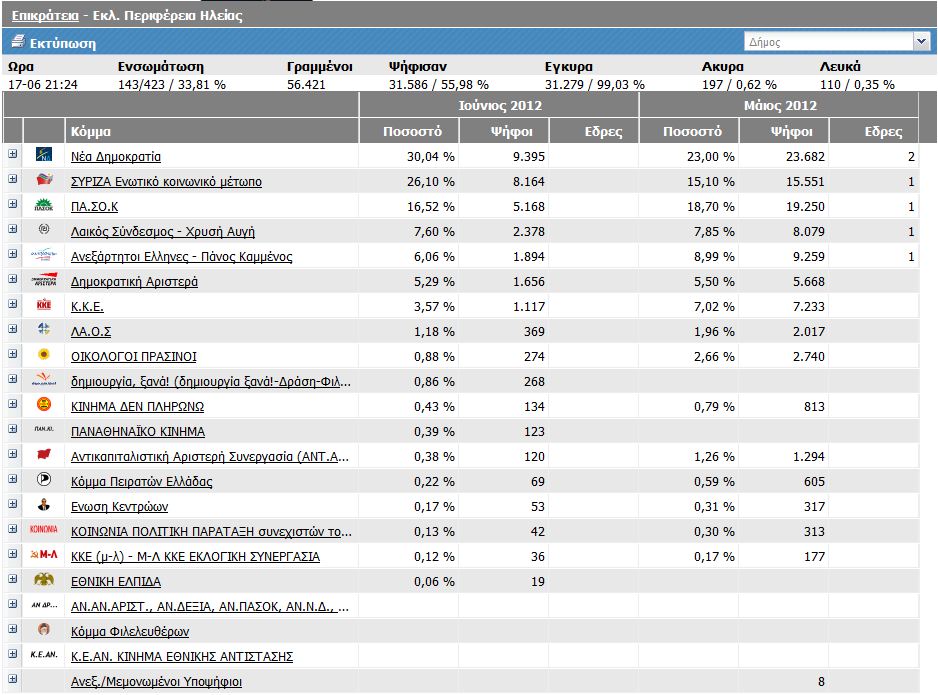Click the Ιούνιος 2012 column header
The image size is (938, 695).
[498, 105]
